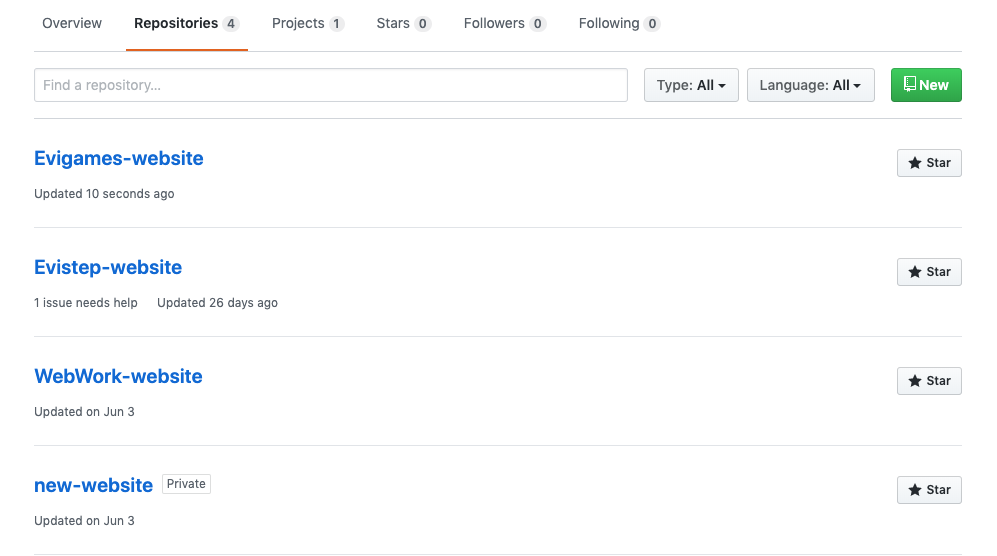
Task: Star the new-website repository
Action: tap(930, 490)
